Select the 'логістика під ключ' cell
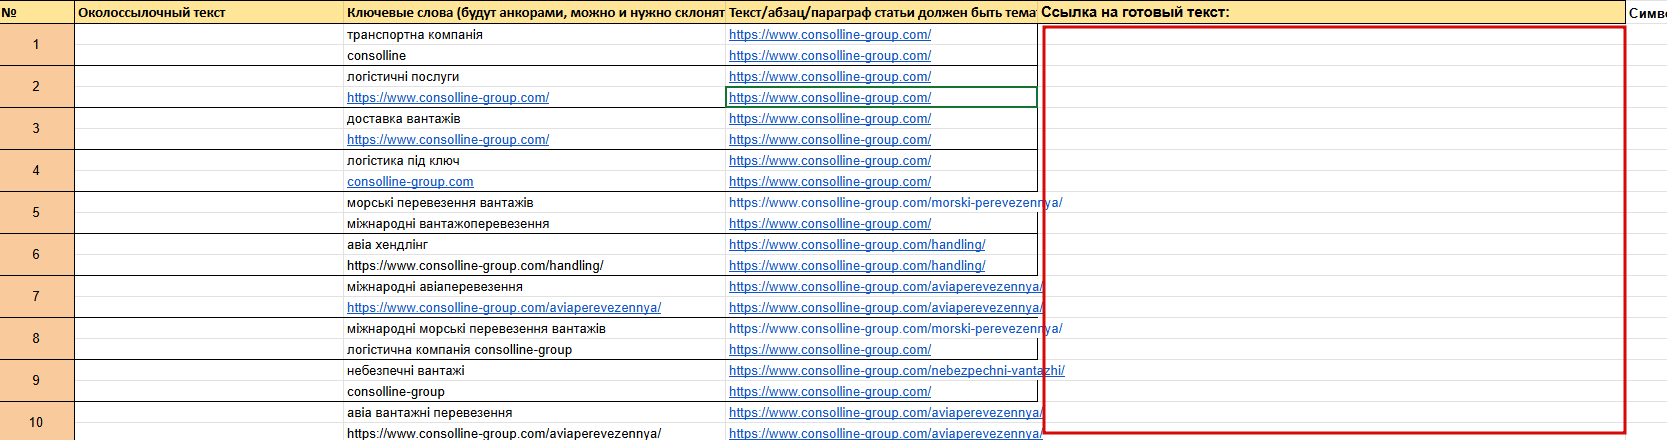 tap(535, 161)
